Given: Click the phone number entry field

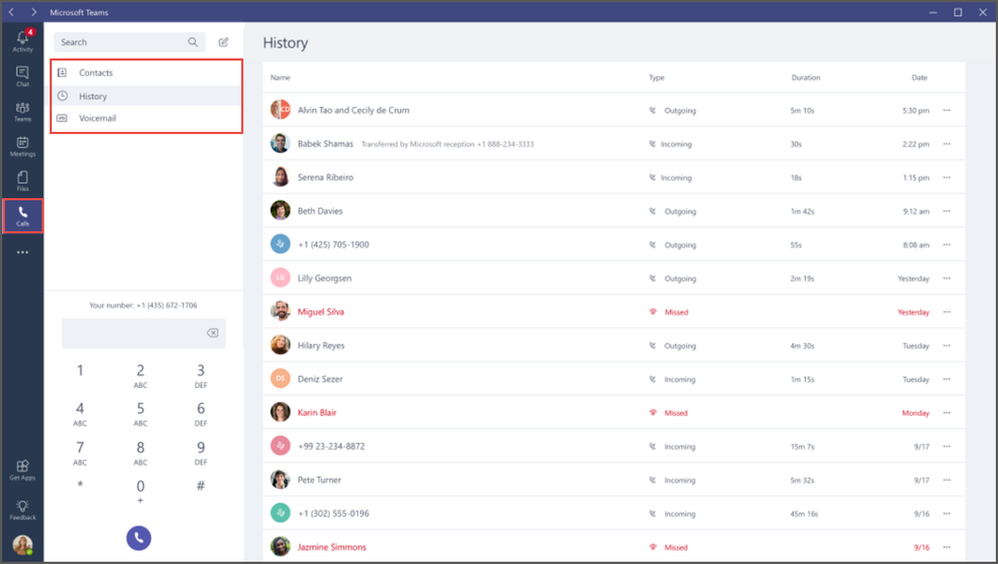Looking at the screenshot, I should point(144,333).
